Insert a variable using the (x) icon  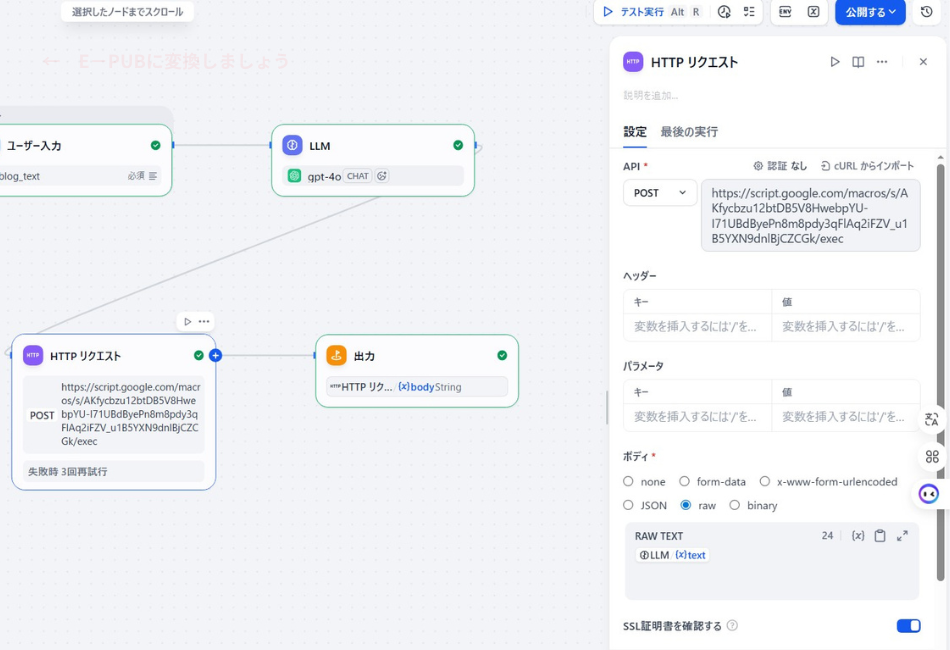tap(857, 536)
